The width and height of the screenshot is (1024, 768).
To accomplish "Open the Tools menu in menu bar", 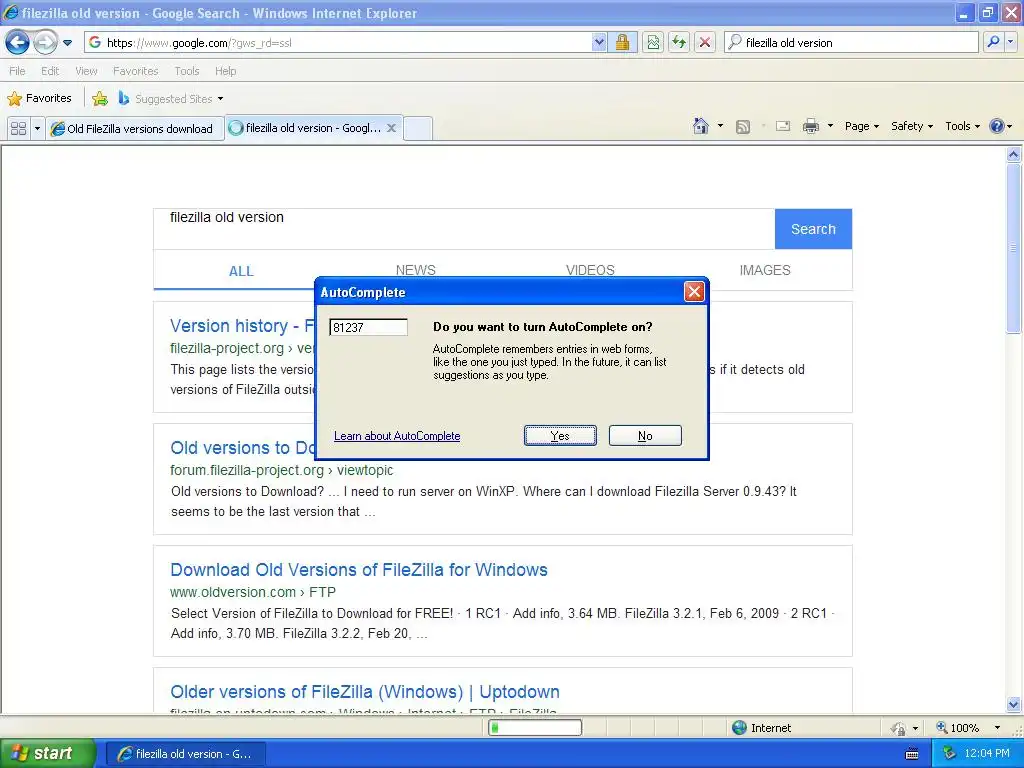I will coord(187,71).
